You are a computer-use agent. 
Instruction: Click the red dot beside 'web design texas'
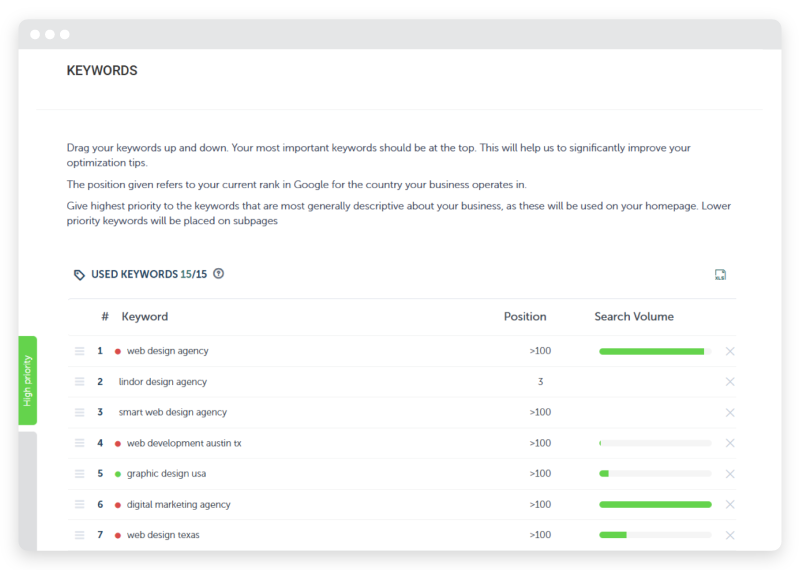[118, 536]
